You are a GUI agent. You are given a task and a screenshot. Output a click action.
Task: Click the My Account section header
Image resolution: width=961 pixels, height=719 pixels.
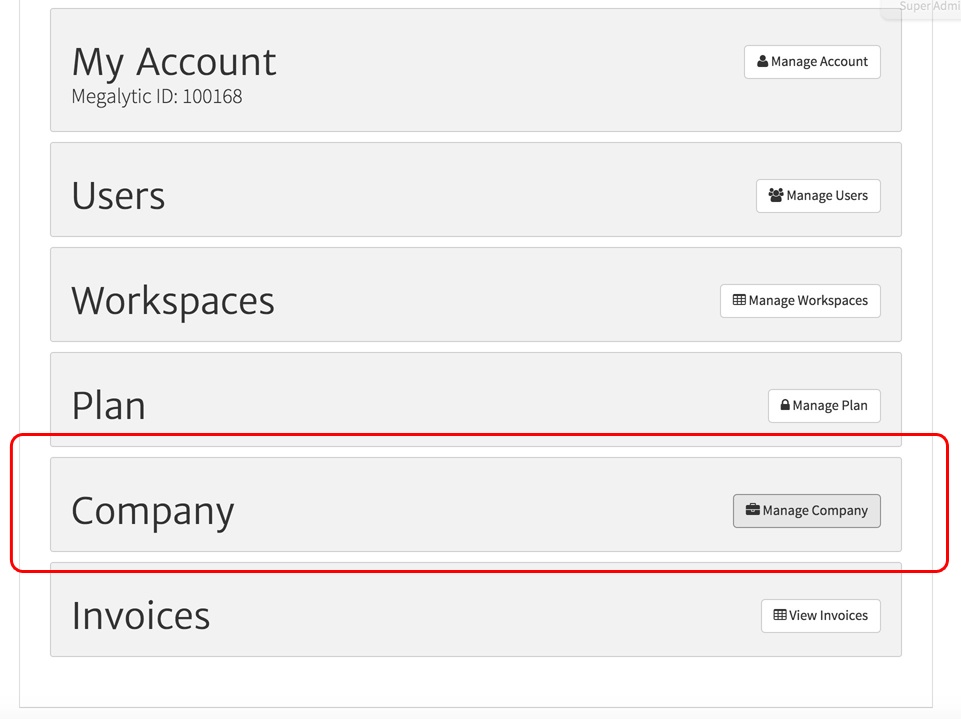pos(173,62)
